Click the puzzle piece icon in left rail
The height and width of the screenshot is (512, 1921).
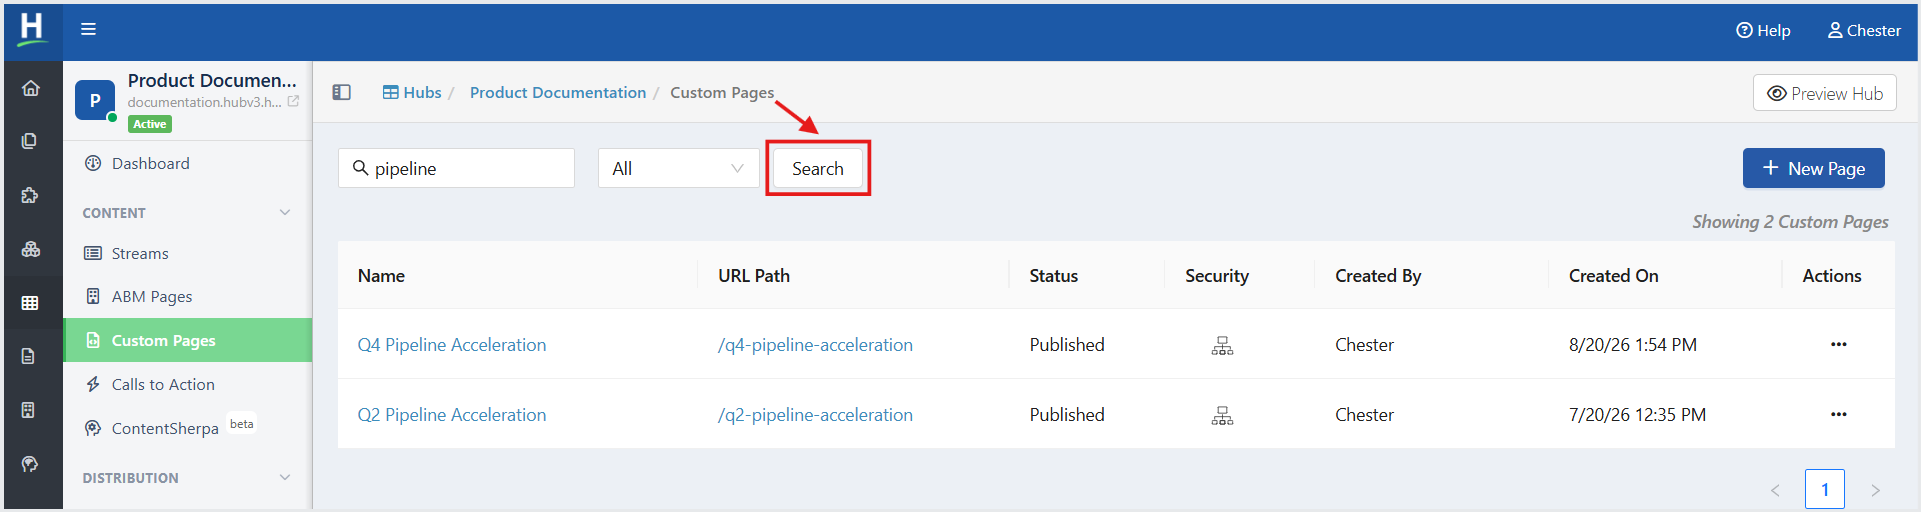30,195
